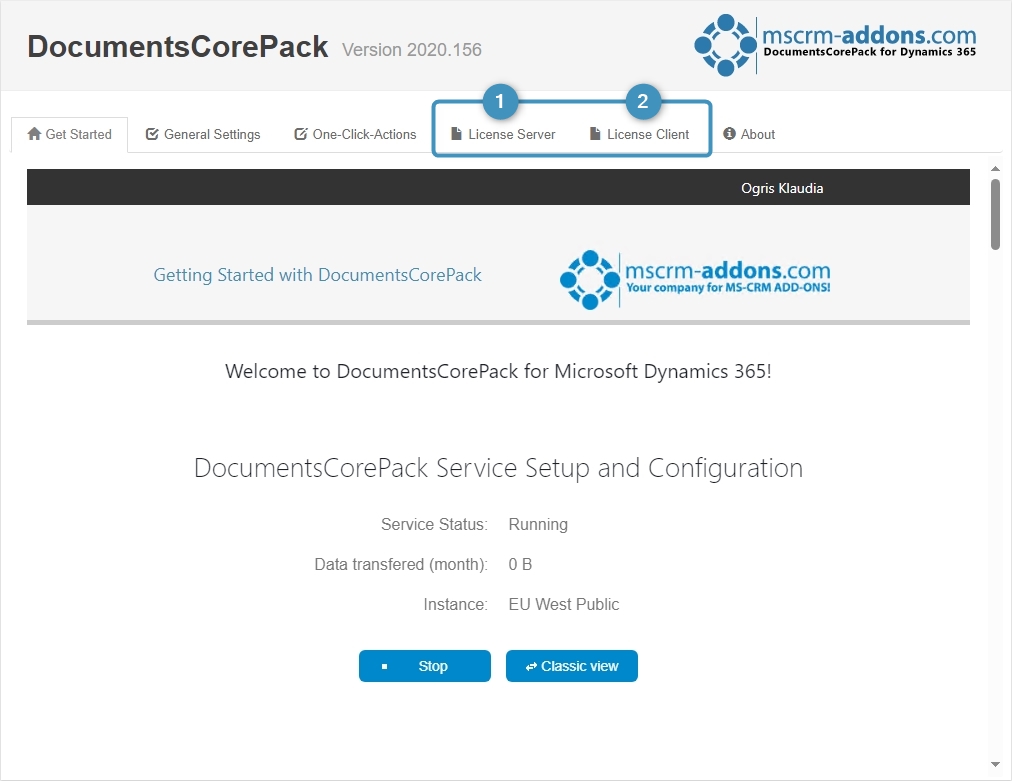Click the mscrm-addons logo in the welcome banner
This screenshot has width=1012, height=781.
point(695,279)
